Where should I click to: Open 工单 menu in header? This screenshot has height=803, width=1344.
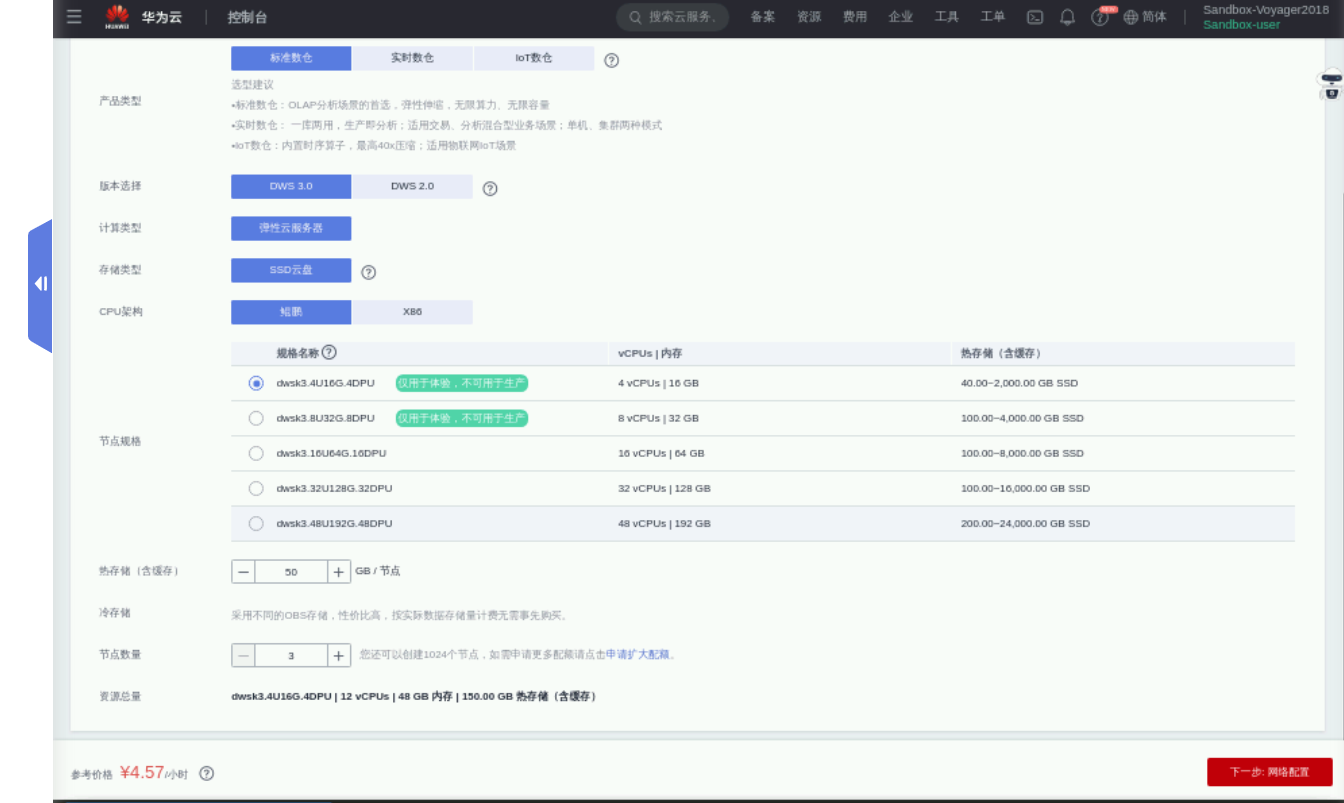(x=993, y=17)
